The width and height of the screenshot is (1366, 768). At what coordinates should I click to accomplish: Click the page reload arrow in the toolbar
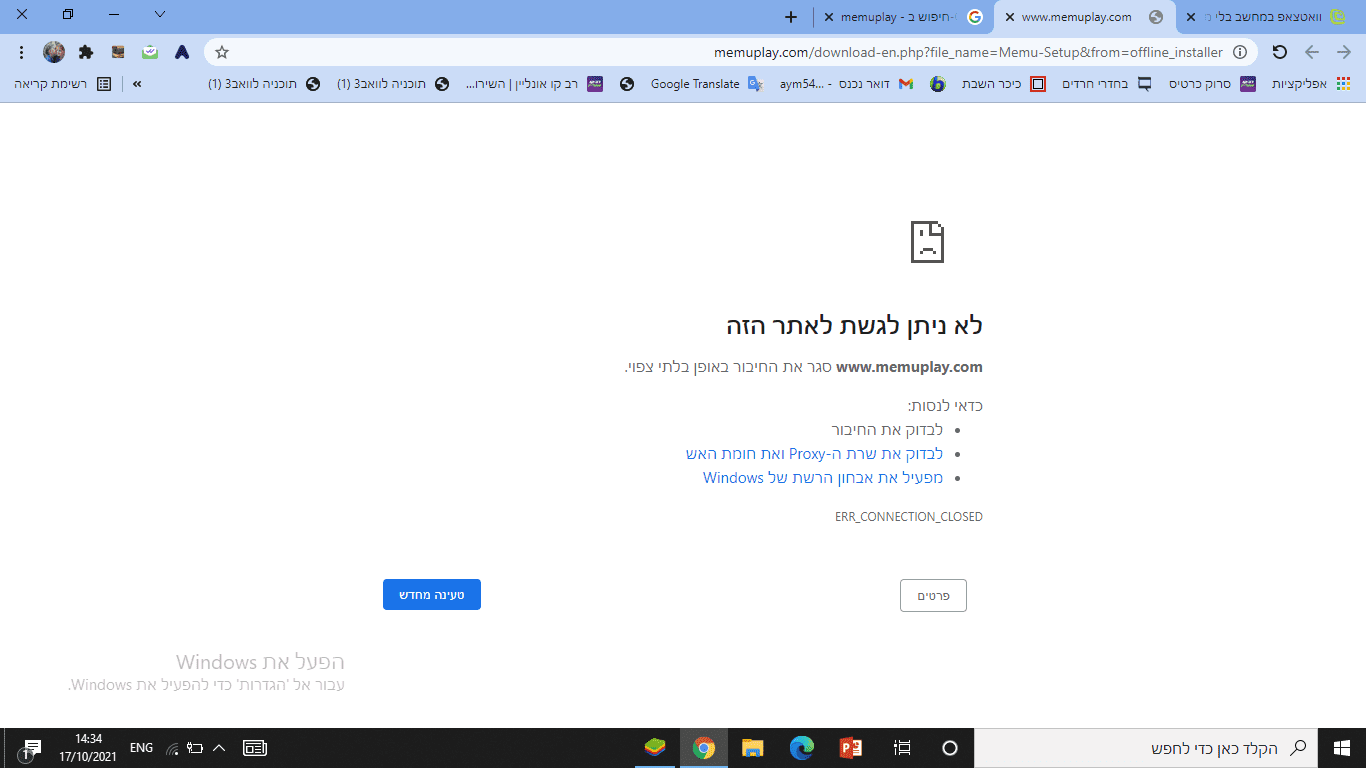coord(1280,52)
